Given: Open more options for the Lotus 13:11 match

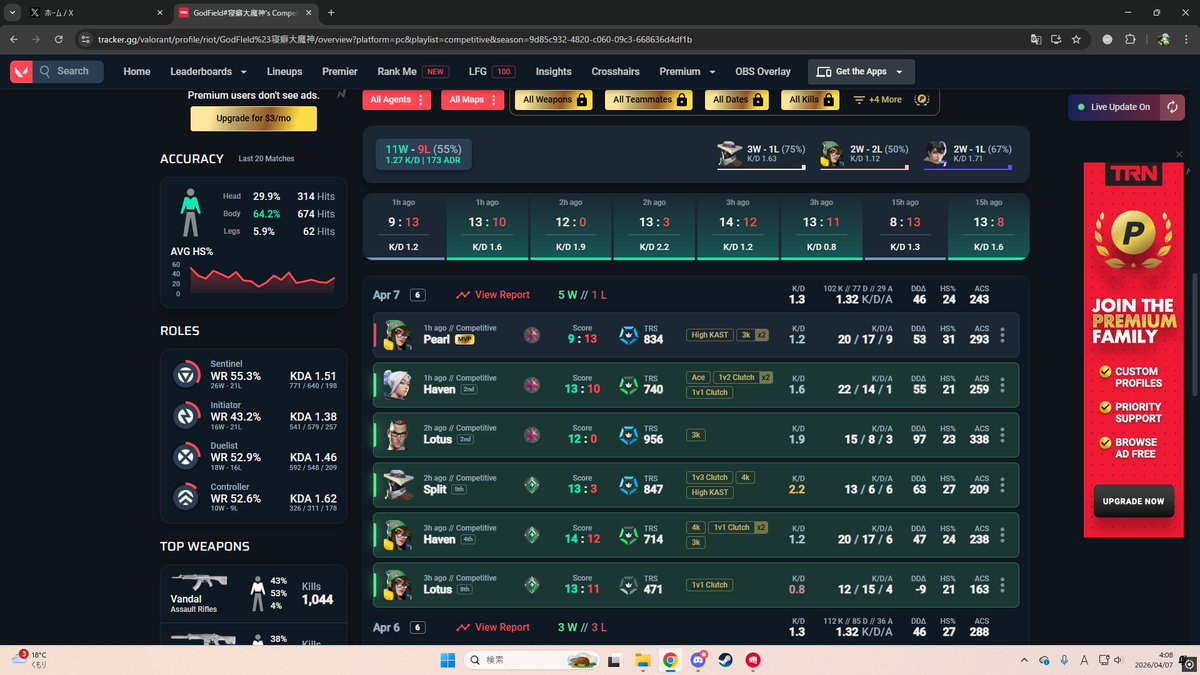Looking at the screenshot, I should [x=1002, y=585].
